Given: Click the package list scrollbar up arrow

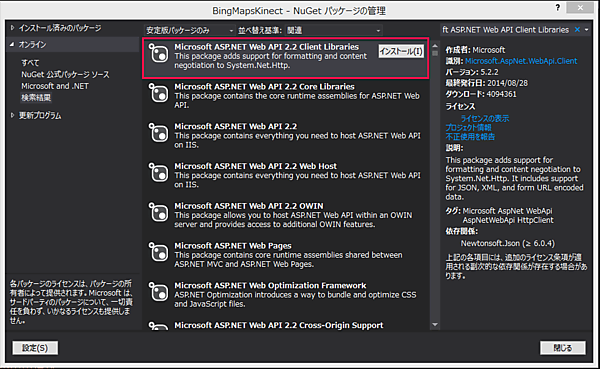Looking at the screenshot, I should coord(435,46).
